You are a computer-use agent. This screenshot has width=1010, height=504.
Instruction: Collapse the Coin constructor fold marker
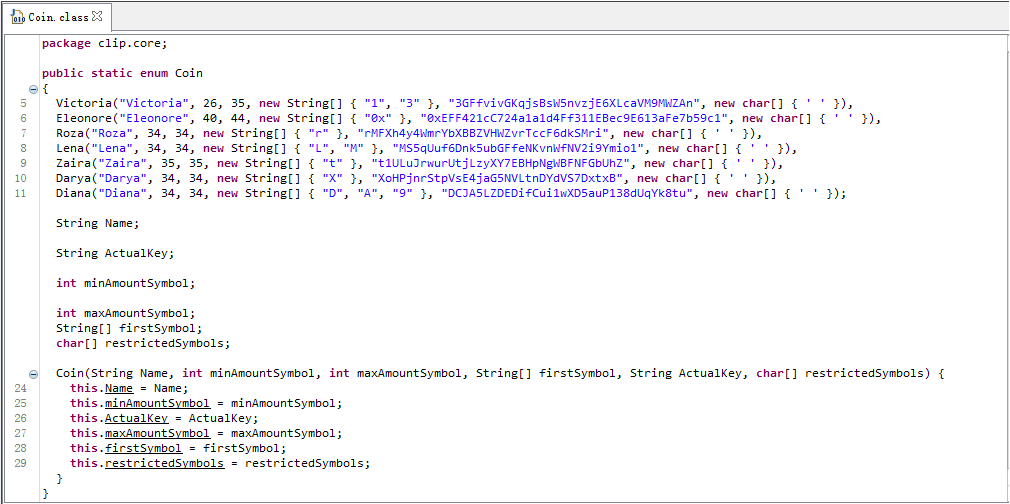[33, 374]
